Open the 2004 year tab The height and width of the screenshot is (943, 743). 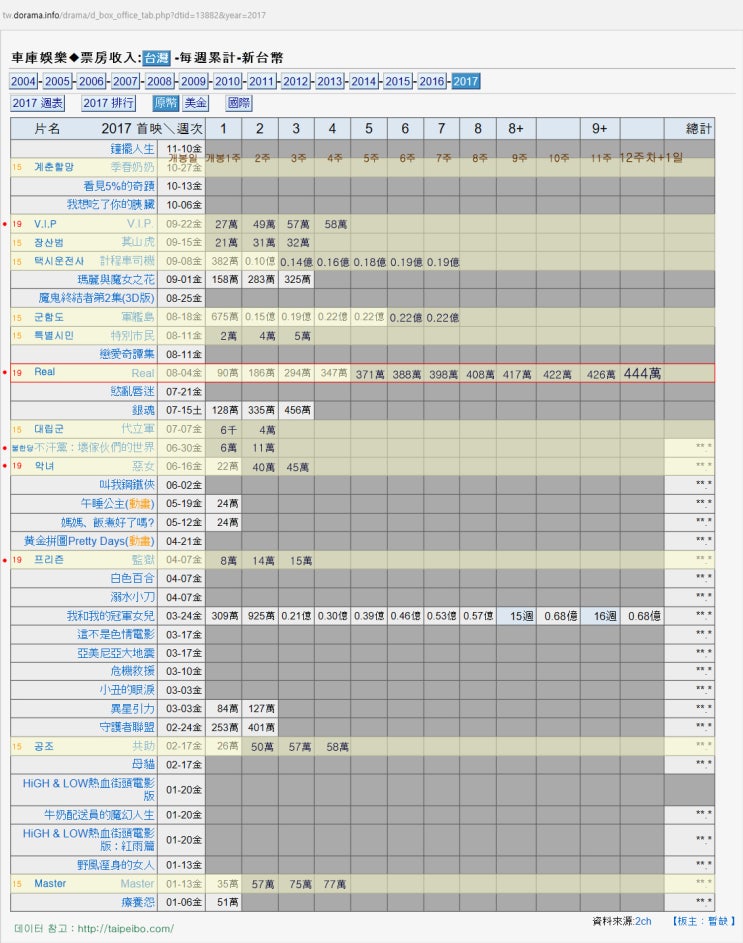[x=24, y=81]
